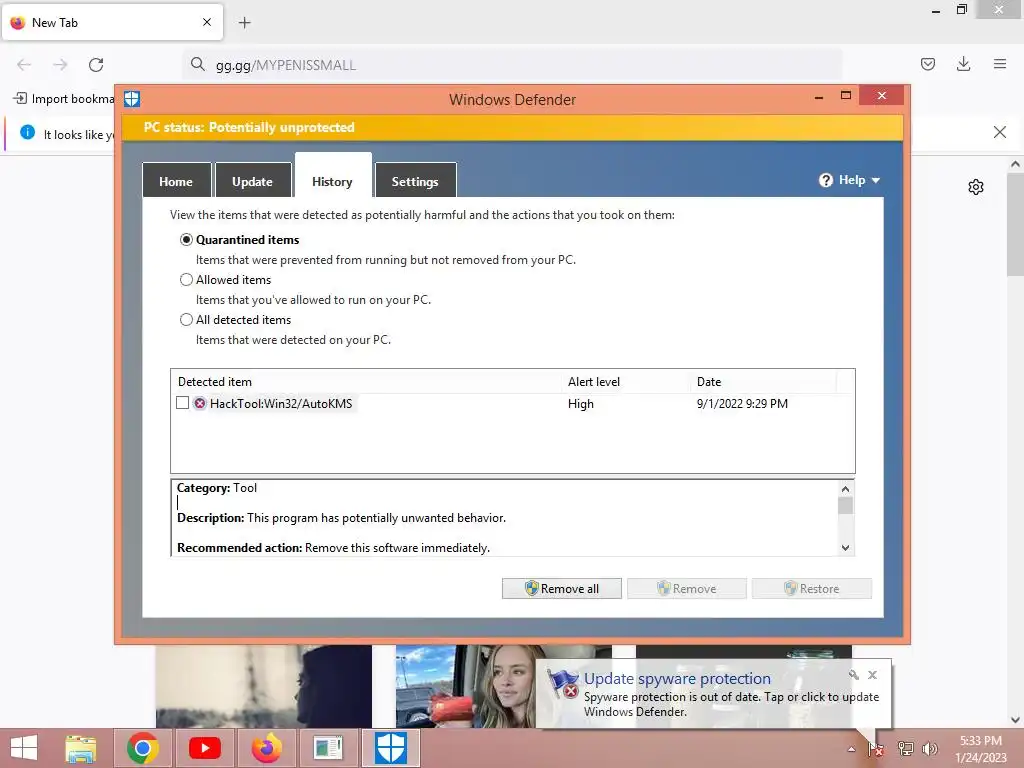The width and height of the screenshot is (1024, 768).
Task: Click PC status Potentially unprotected banner
Action: point(513,127)
